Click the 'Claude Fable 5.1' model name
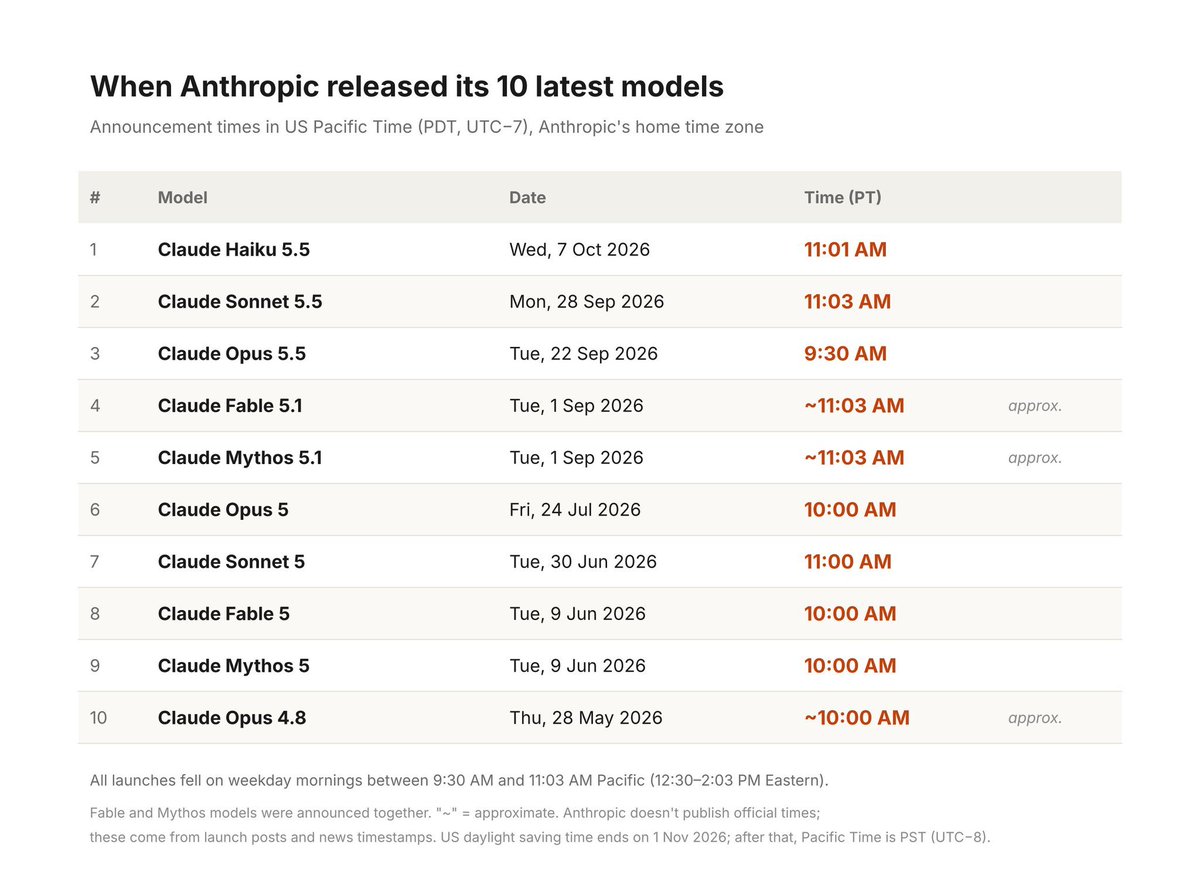Viewport: 1200px width, 879px height. pyautogui.click(x=230, y=405)
